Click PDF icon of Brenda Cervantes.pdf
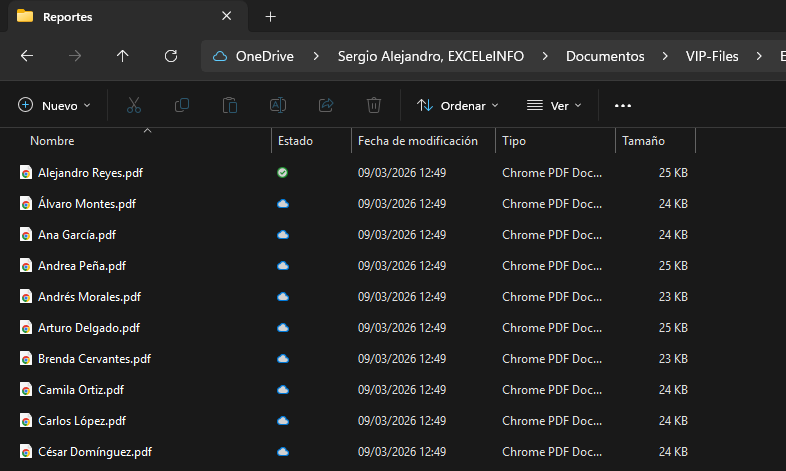The height and width of the screenshot is (471, 786). 26,359
